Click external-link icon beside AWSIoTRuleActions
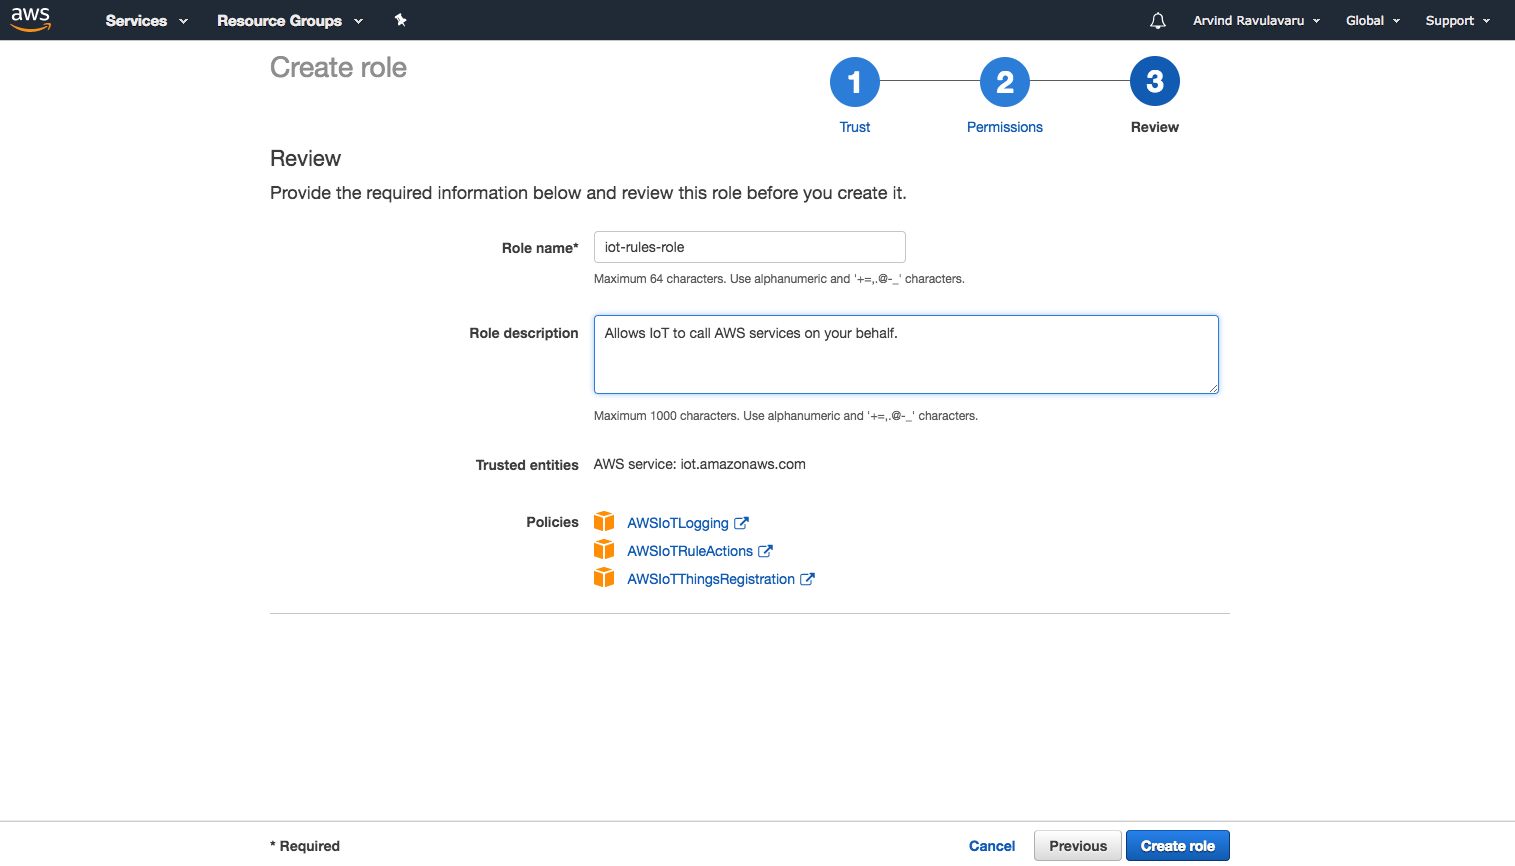Viewport: 1515px width, 866px height. coord(765,551)
